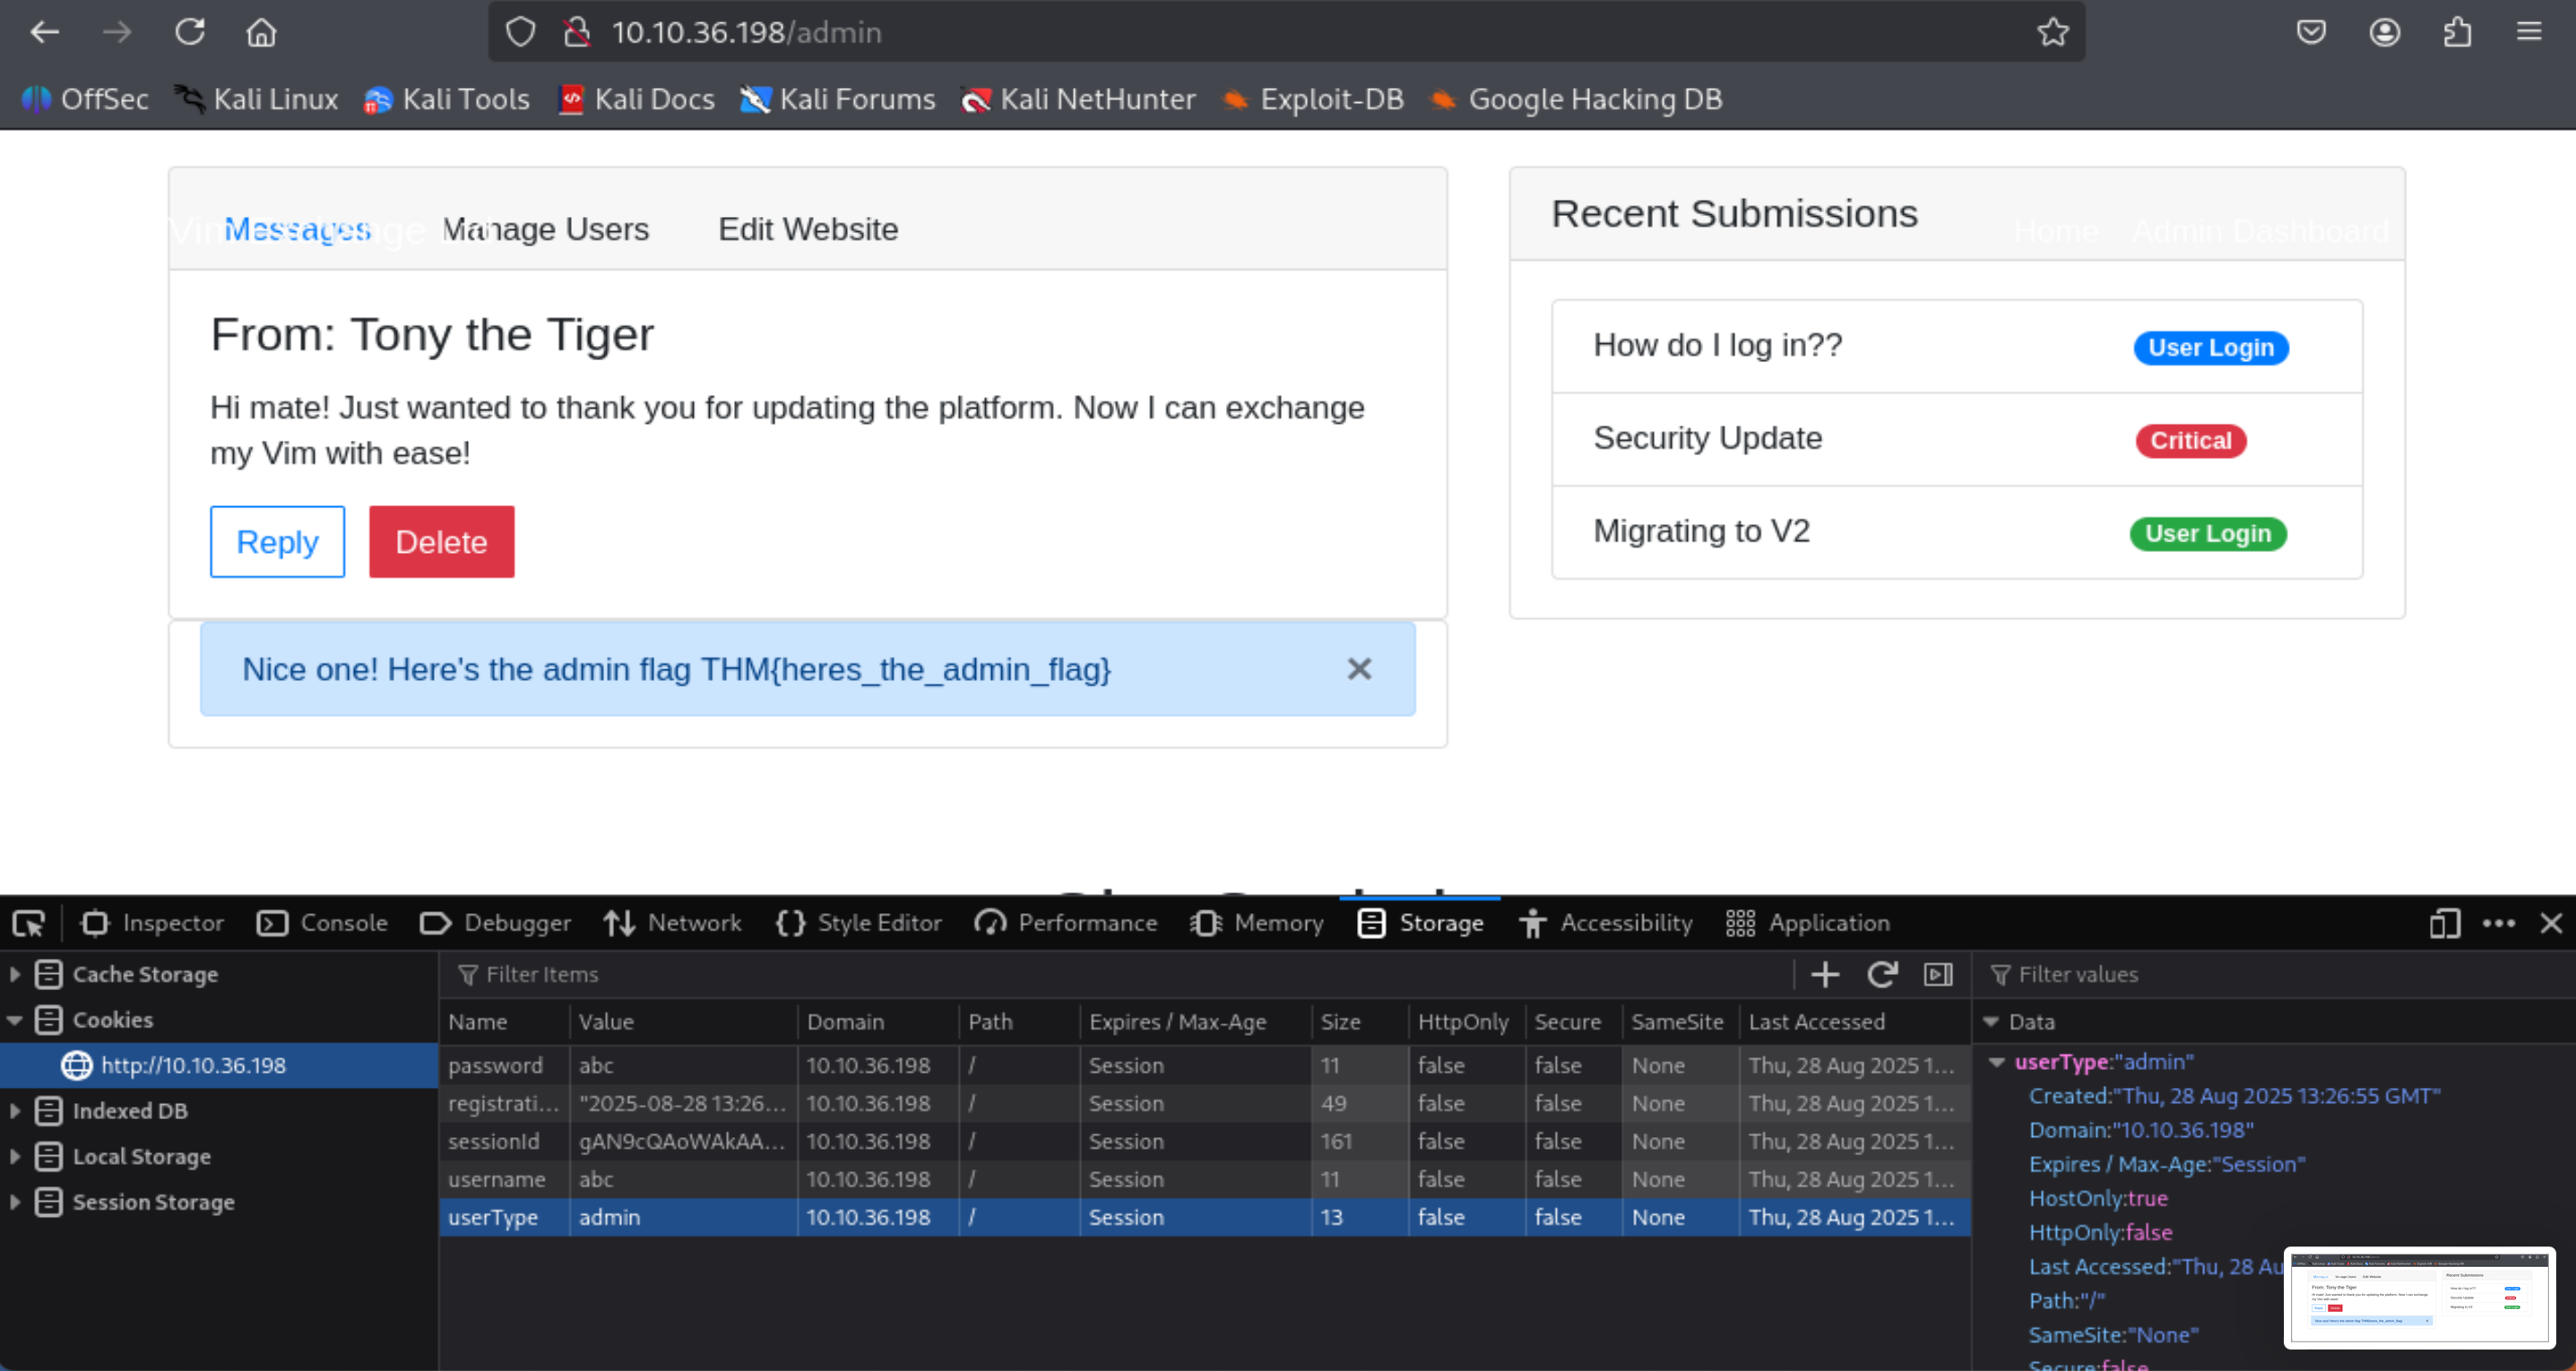The width and height of the screenshot is (2576, 1371).
Task: Dismiss the admin flag alert banner
Action: click(1359, 669)
